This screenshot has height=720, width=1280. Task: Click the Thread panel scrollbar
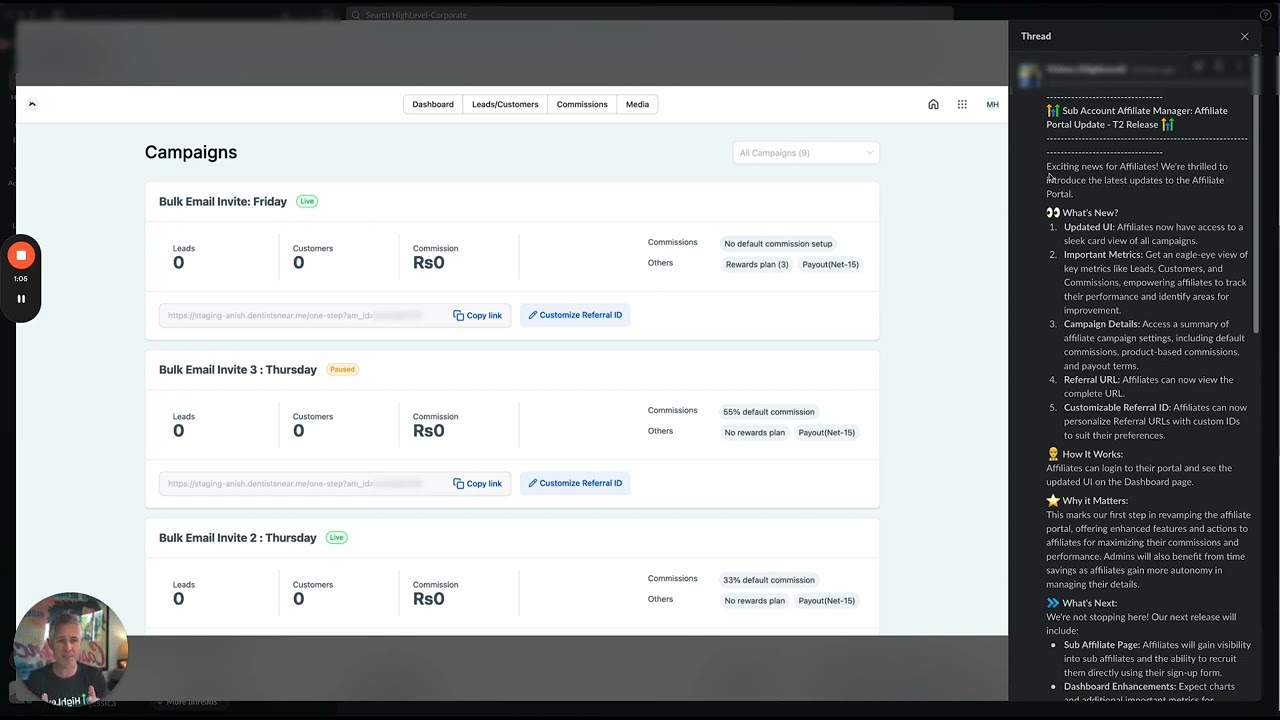tap(1256, 195)
